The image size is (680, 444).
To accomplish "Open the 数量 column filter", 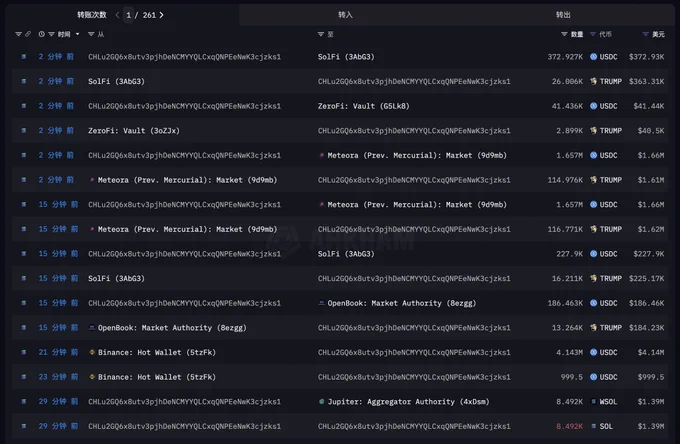I will [564, 34].
